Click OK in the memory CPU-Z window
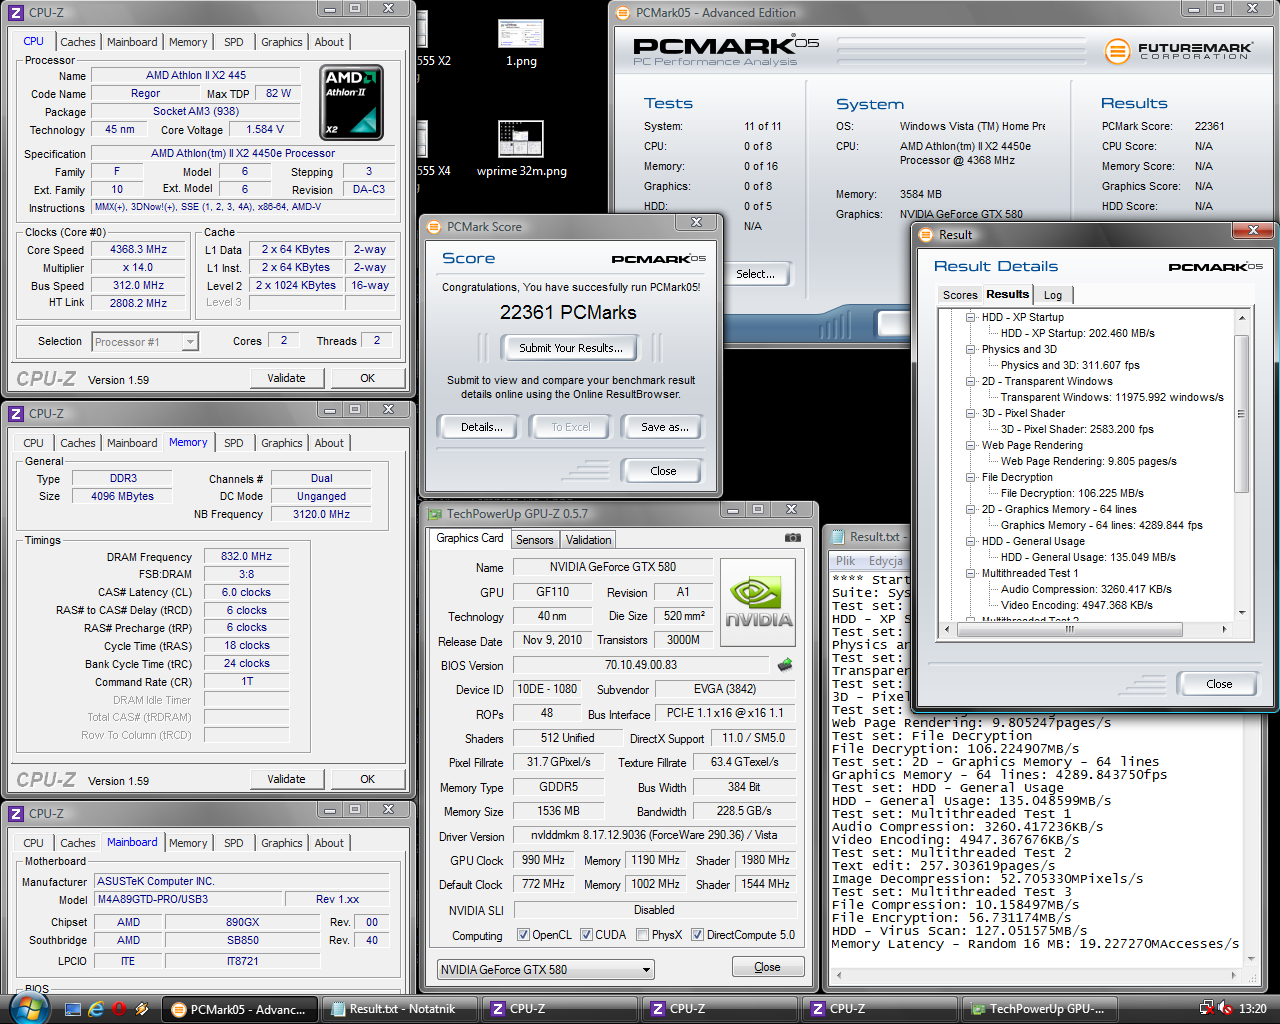The width and height of the screenshot is (1280, 1024). [367, 779]
